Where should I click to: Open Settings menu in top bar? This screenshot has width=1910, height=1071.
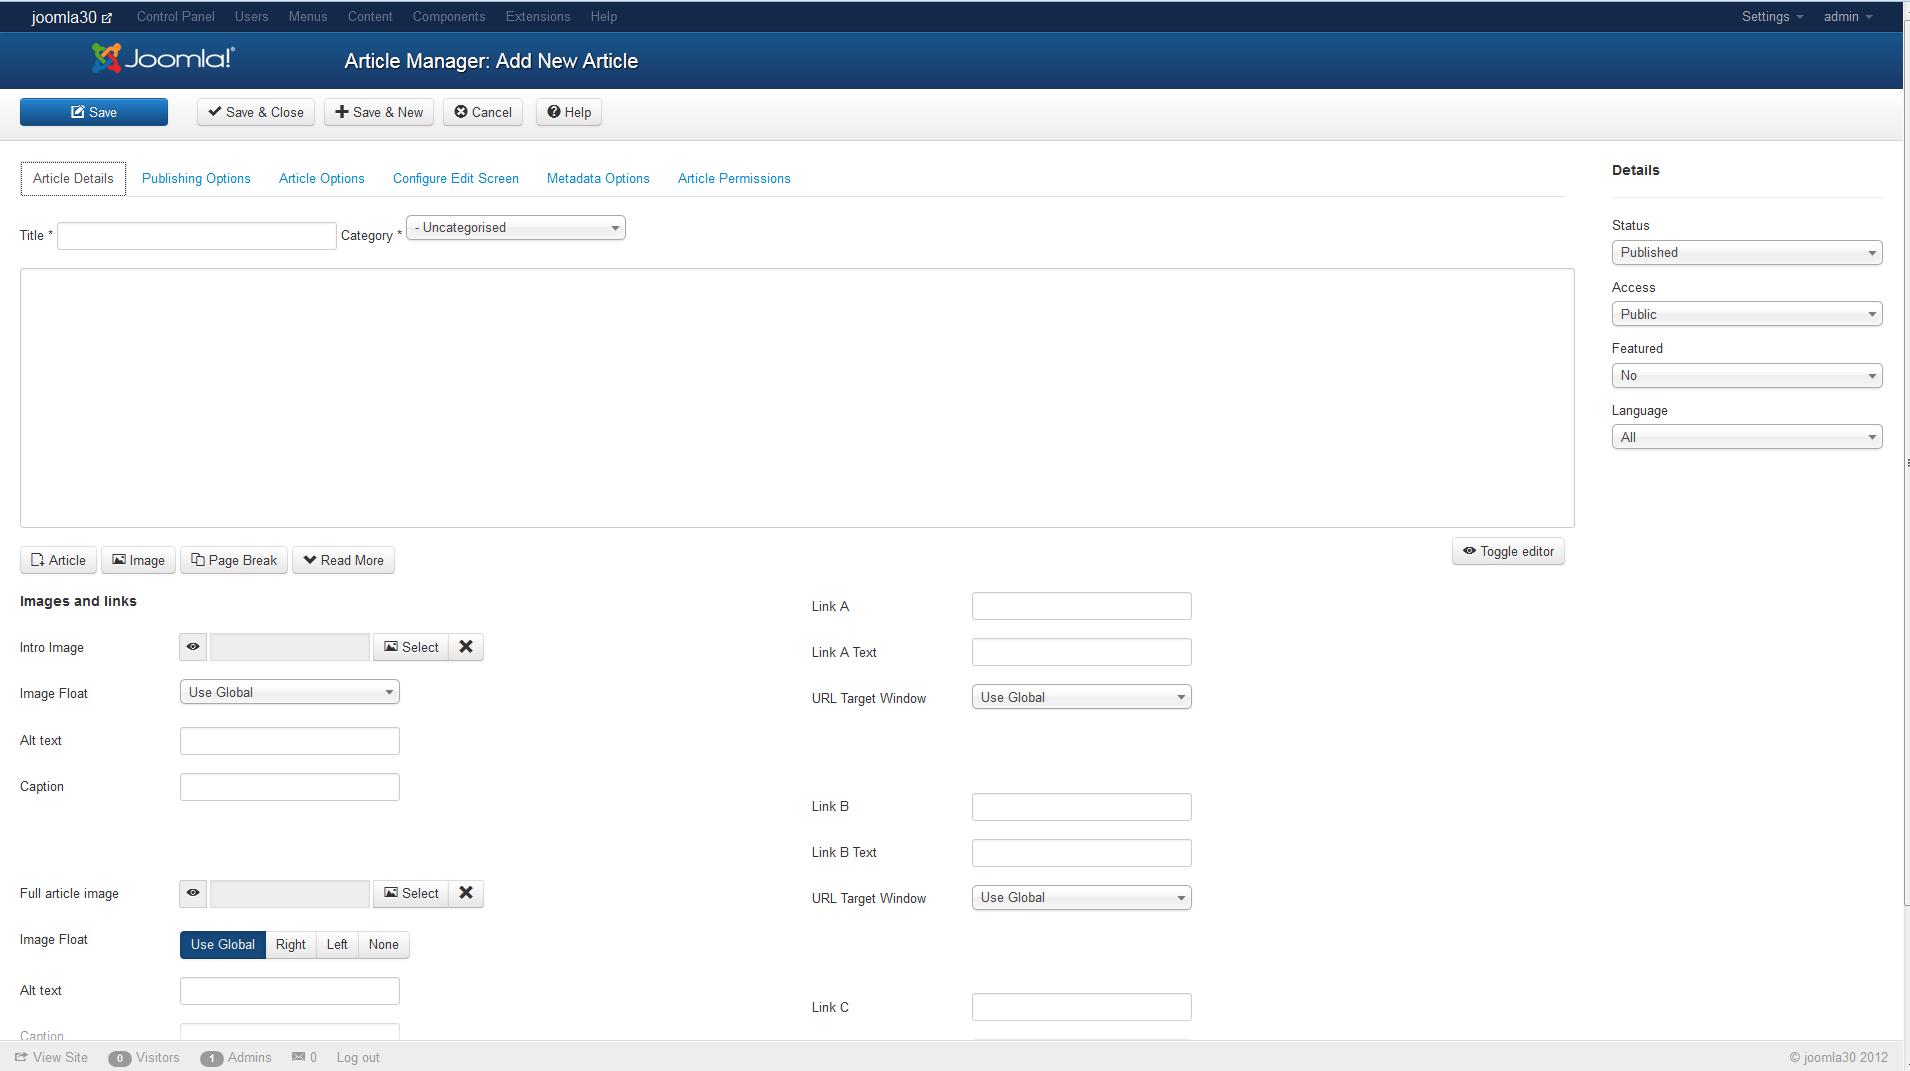click(x=1772, y=16)
